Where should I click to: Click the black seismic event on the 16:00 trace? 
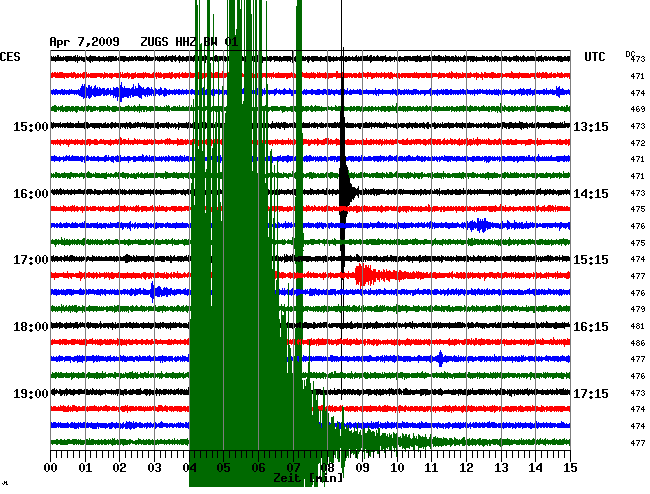tap(347, 191)
